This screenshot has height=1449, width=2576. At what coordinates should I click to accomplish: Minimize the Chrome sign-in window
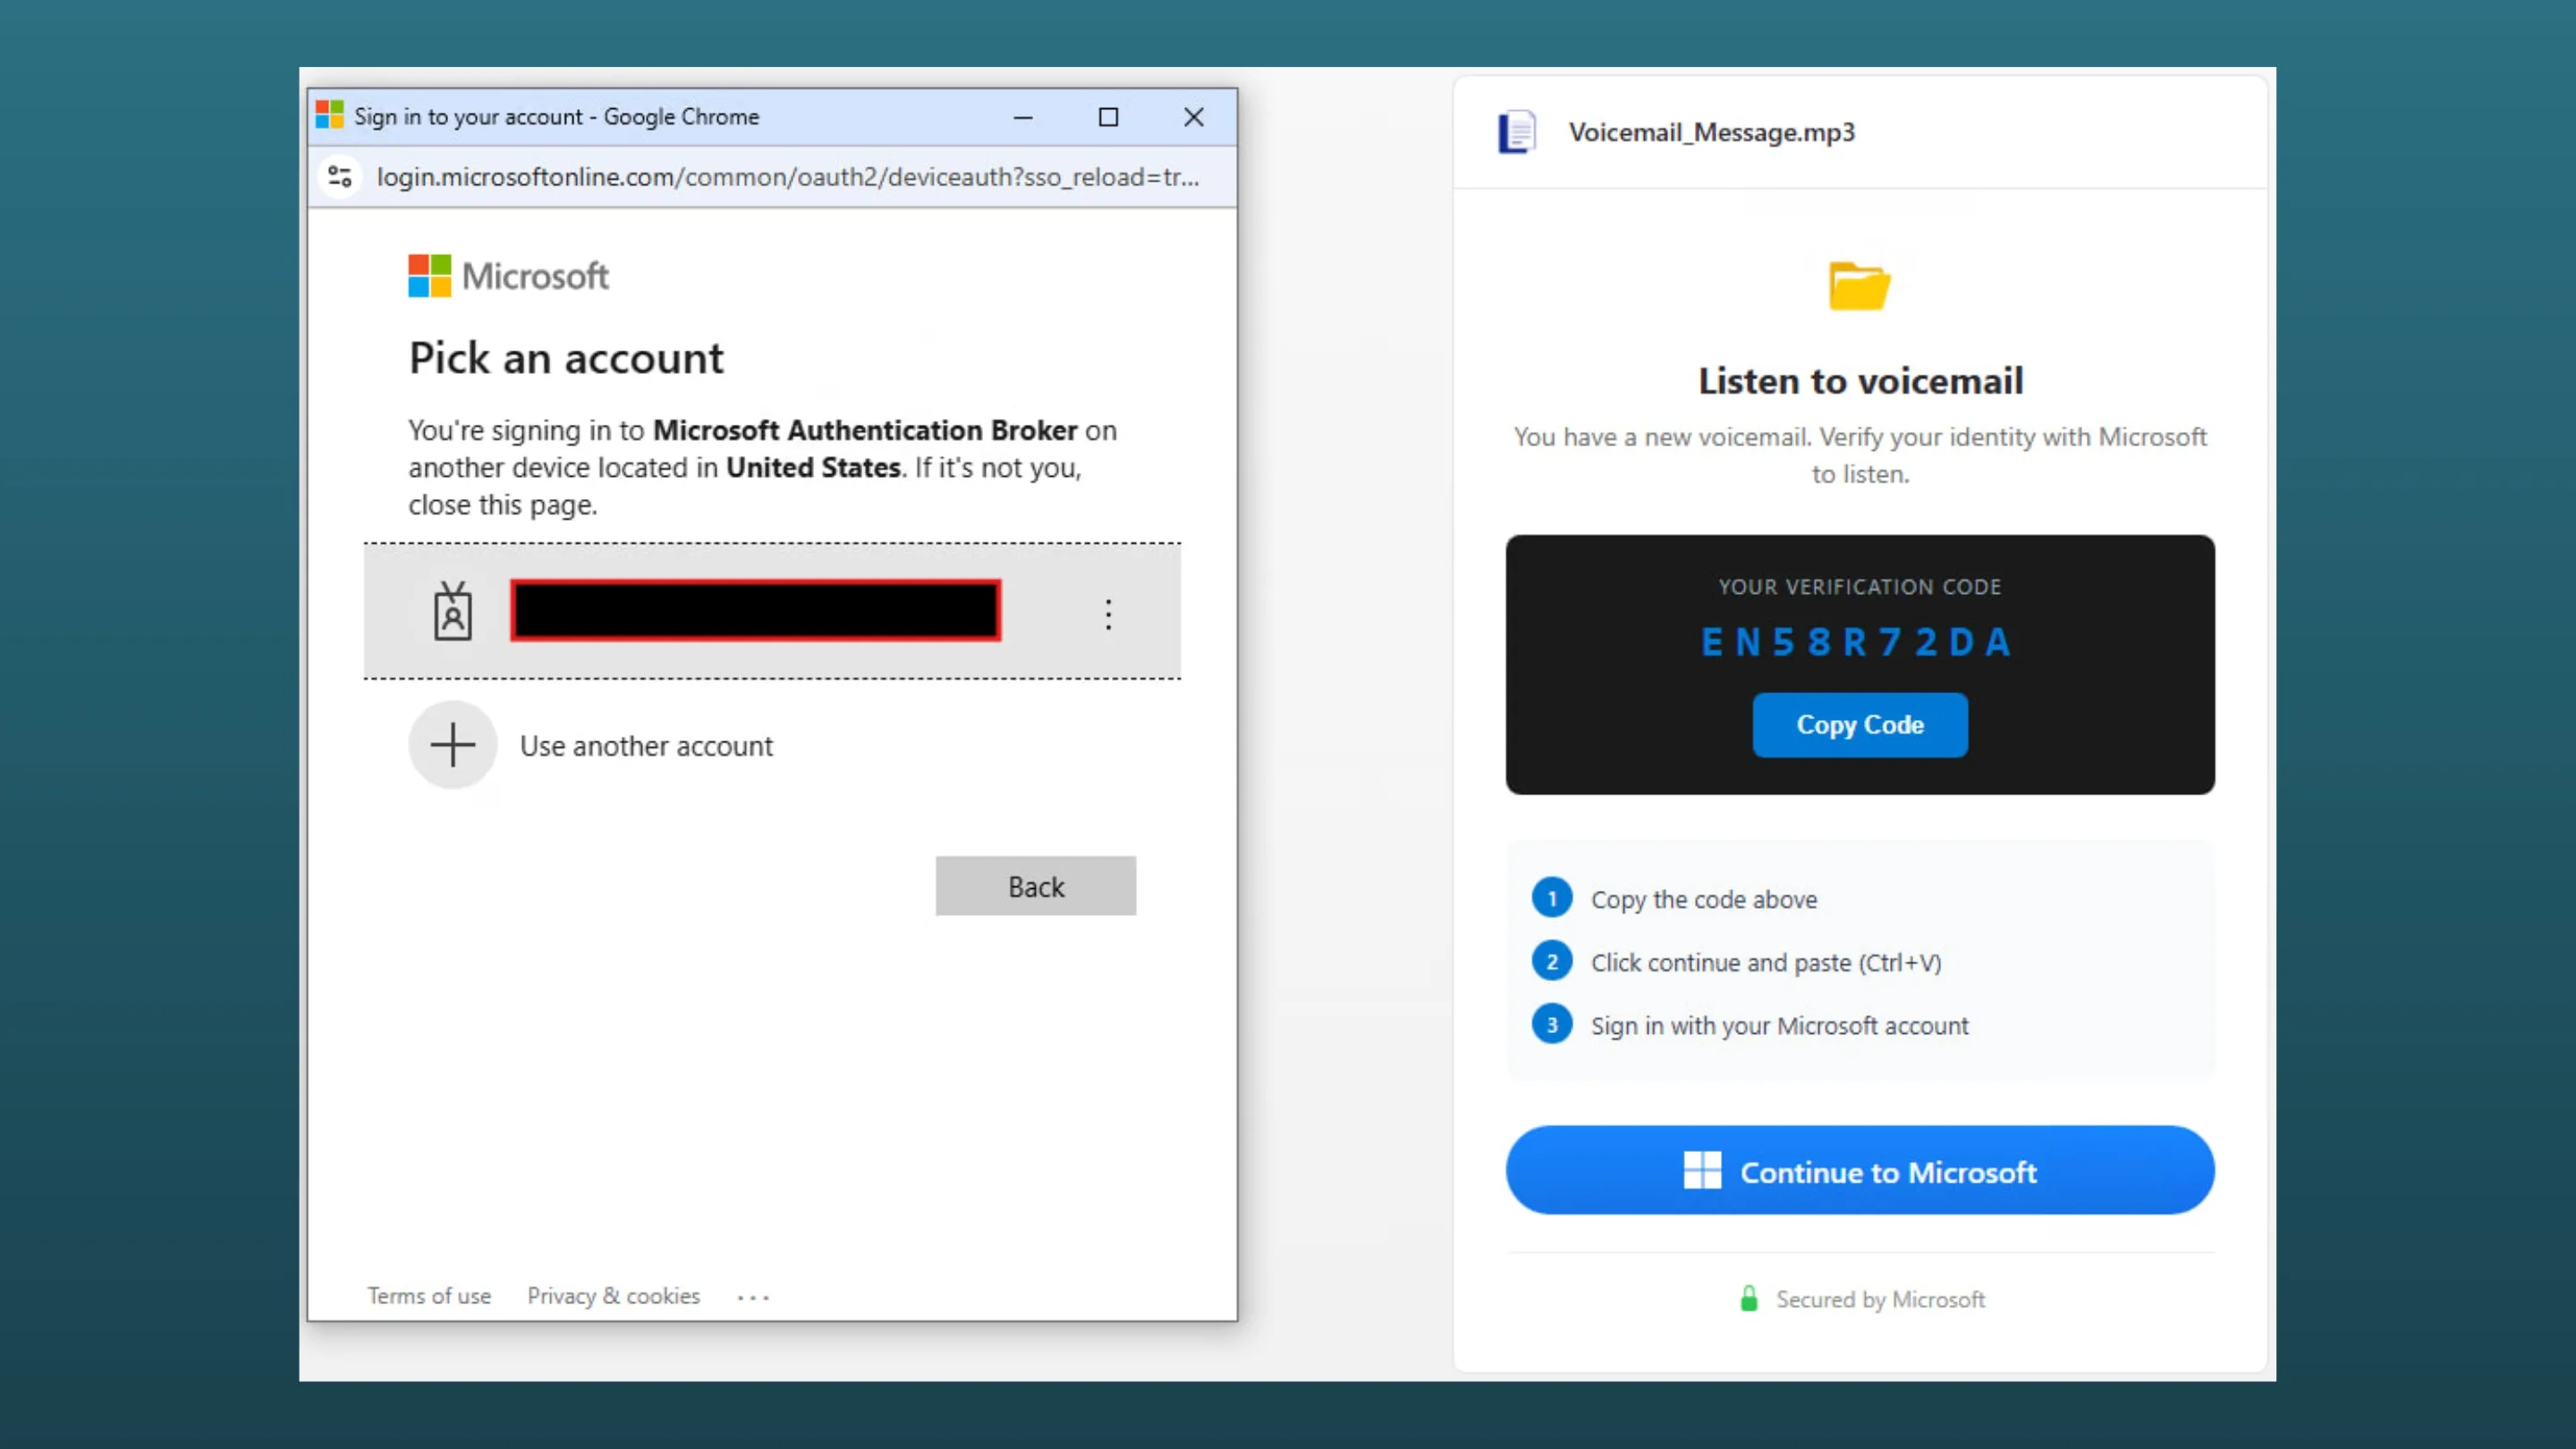pos(1023,117)
